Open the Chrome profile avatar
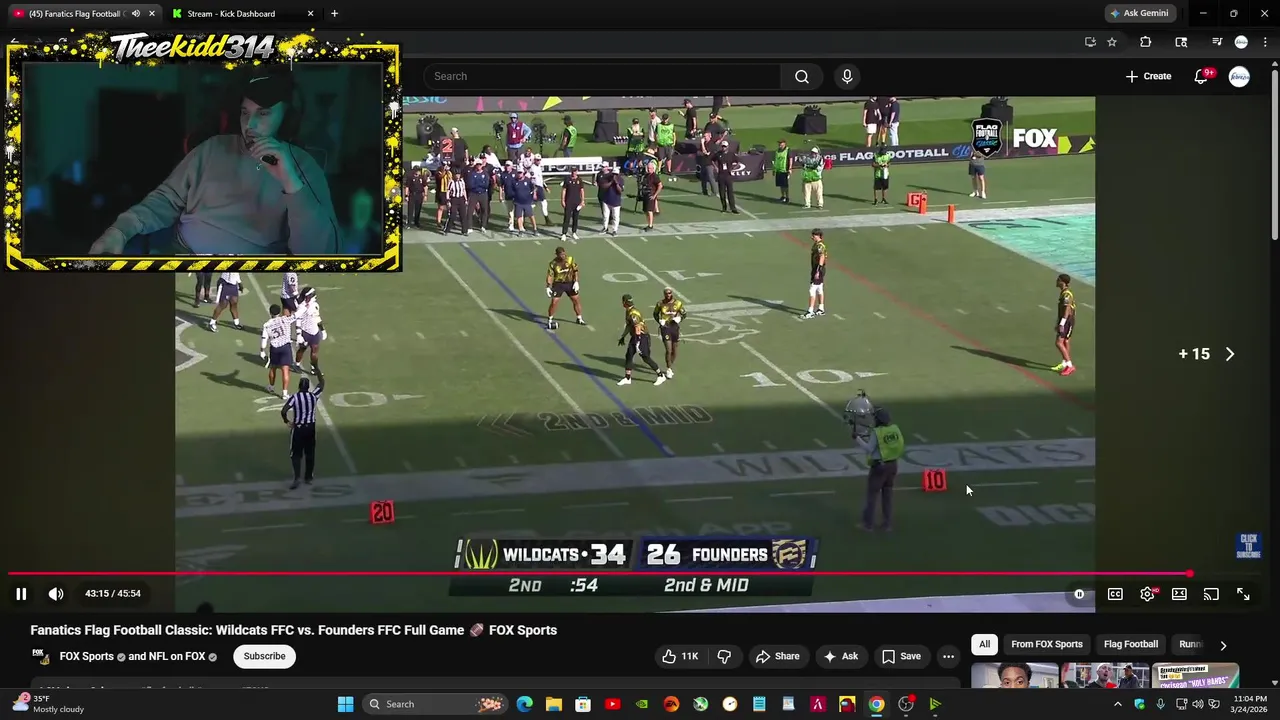 (x=1241, y=42)
